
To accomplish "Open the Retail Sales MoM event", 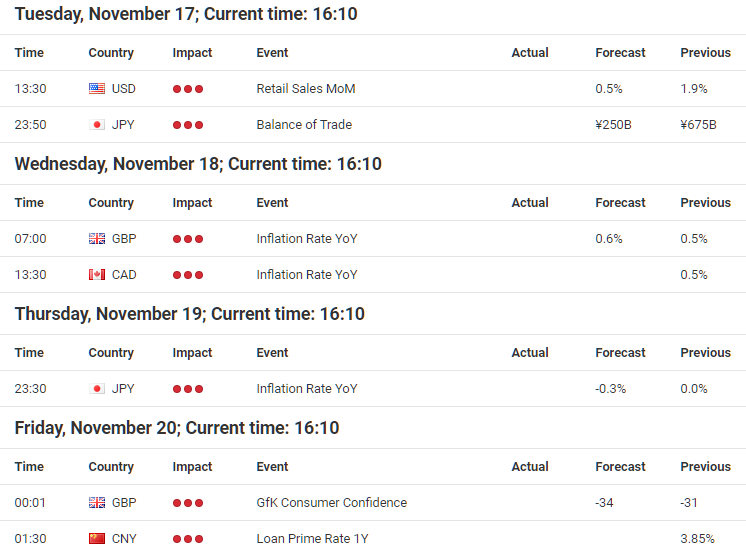I will click(306, 88).
